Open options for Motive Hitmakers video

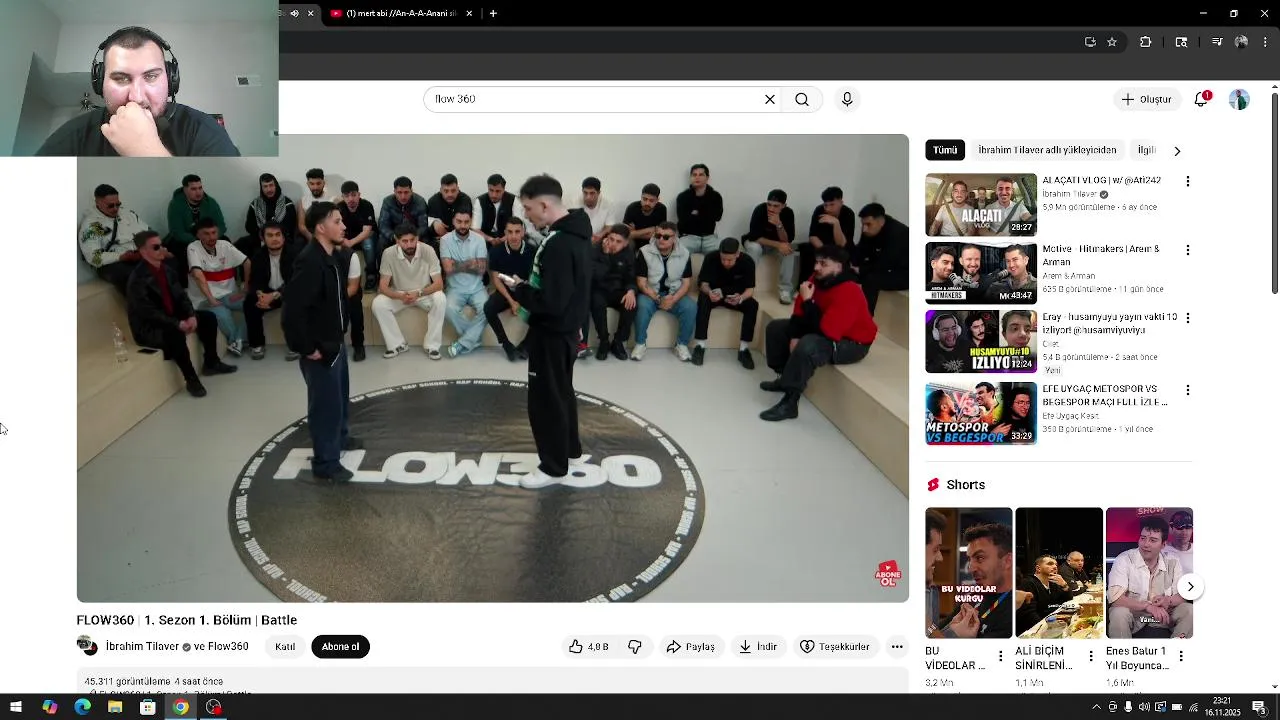click(x=1187, y=250)
